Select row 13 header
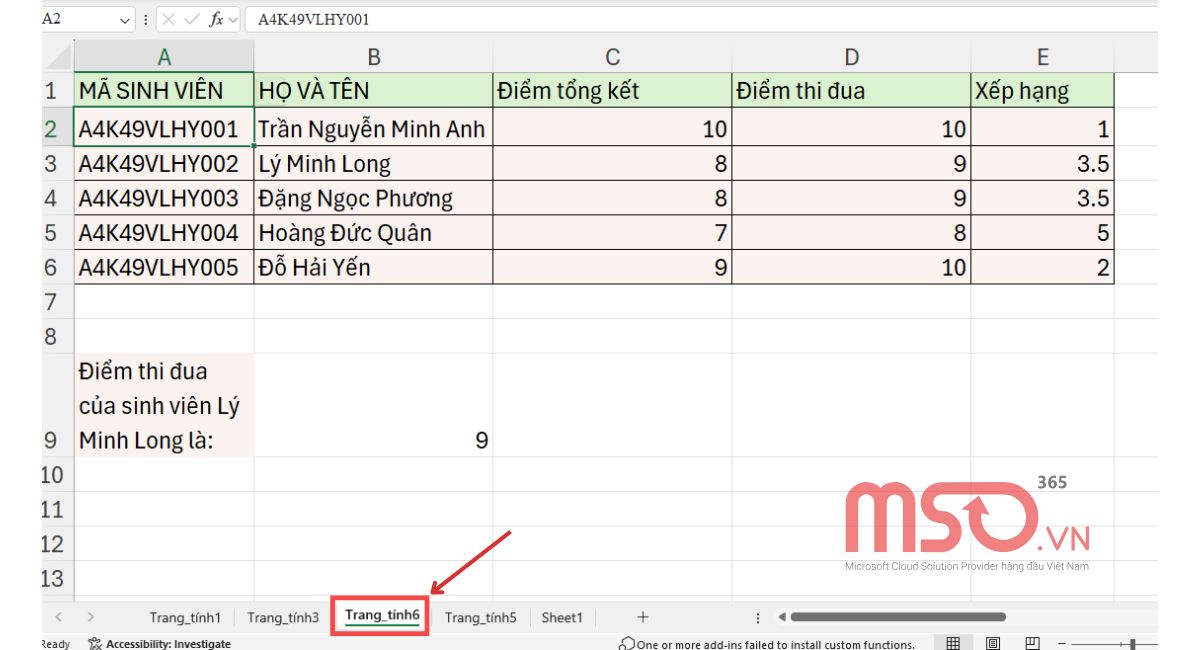This screenshot has height=650, width=1200. point(57,578)
